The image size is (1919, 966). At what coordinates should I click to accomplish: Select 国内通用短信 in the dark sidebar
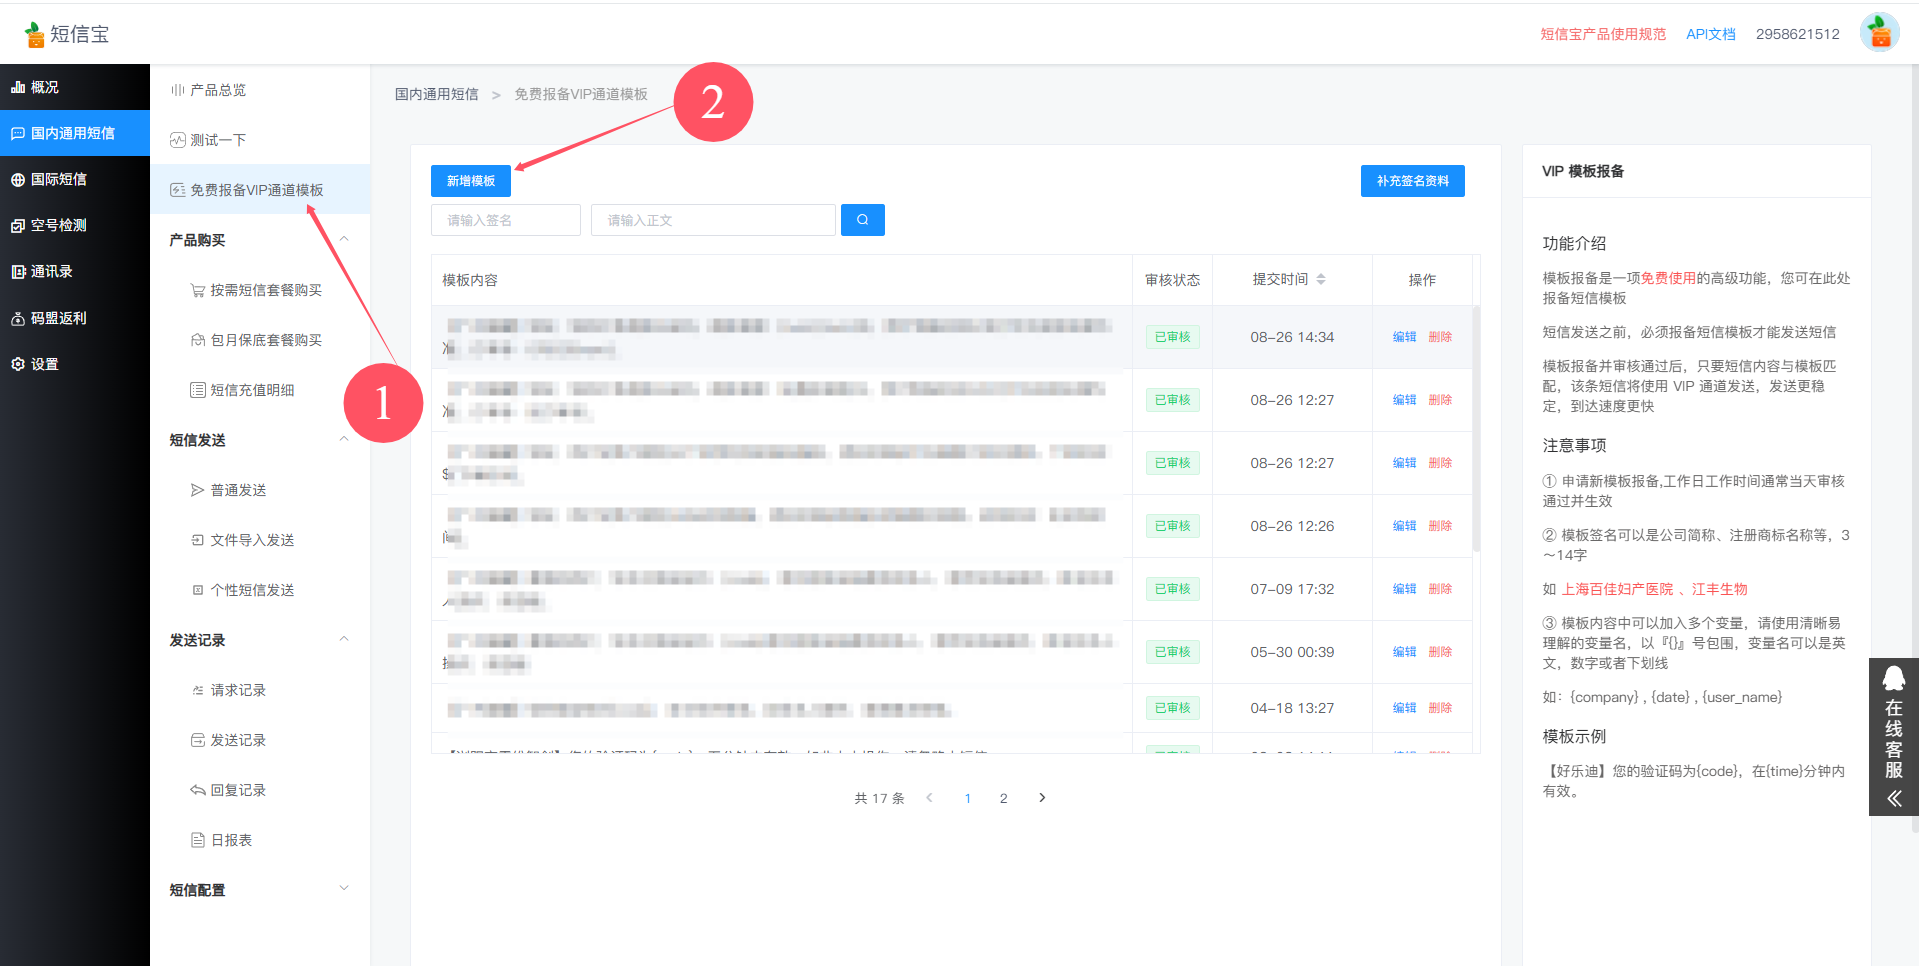tap(75, 133)
